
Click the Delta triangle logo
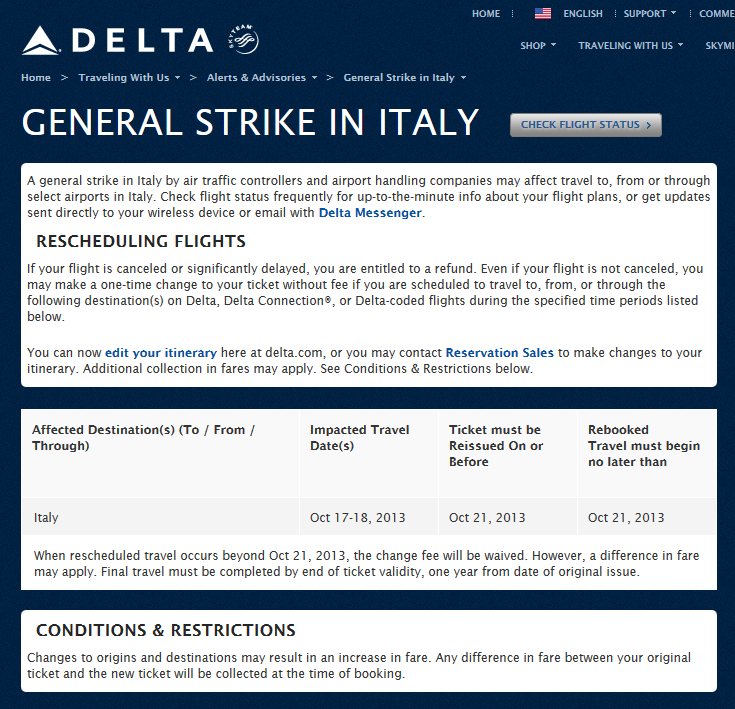pos(42,40)
